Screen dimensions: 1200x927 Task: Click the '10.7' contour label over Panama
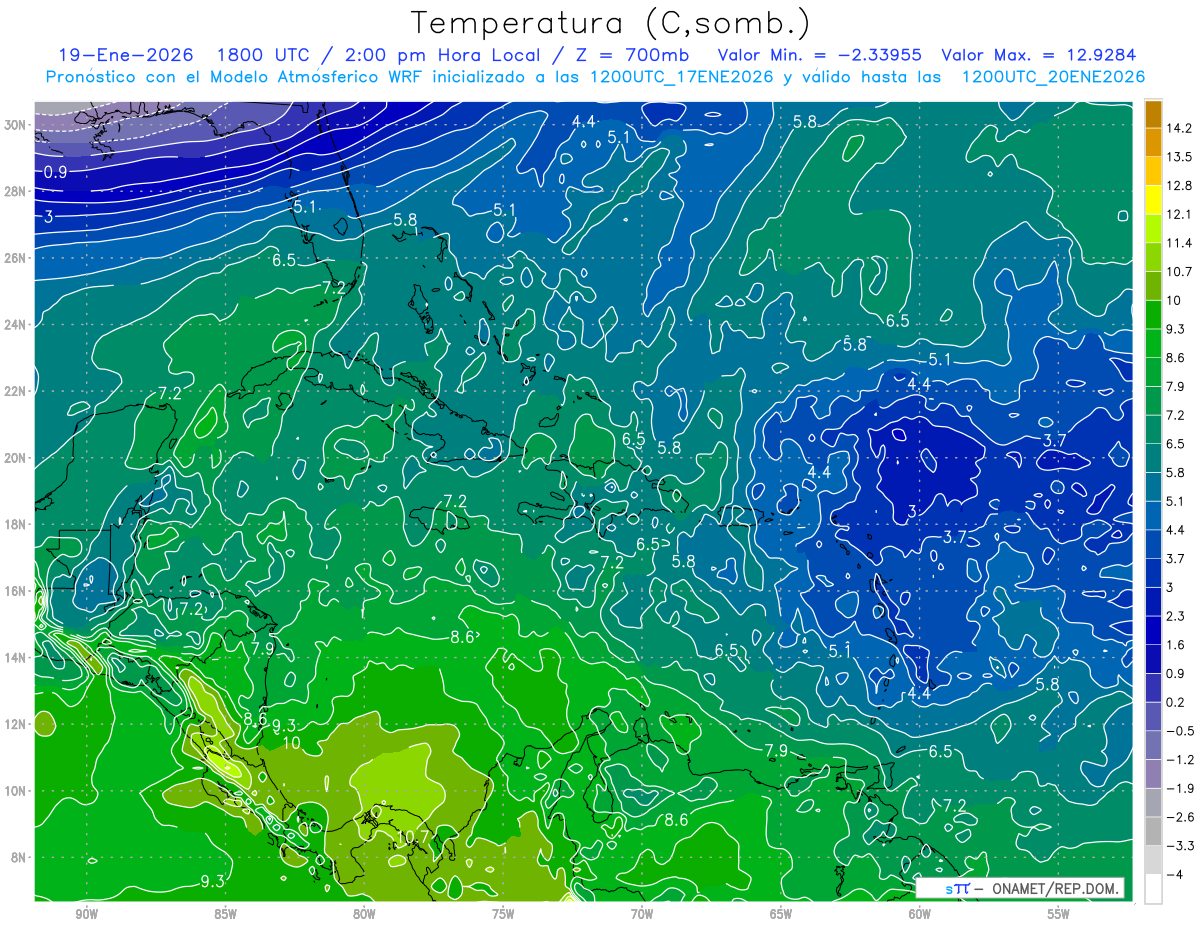(414, 837)
